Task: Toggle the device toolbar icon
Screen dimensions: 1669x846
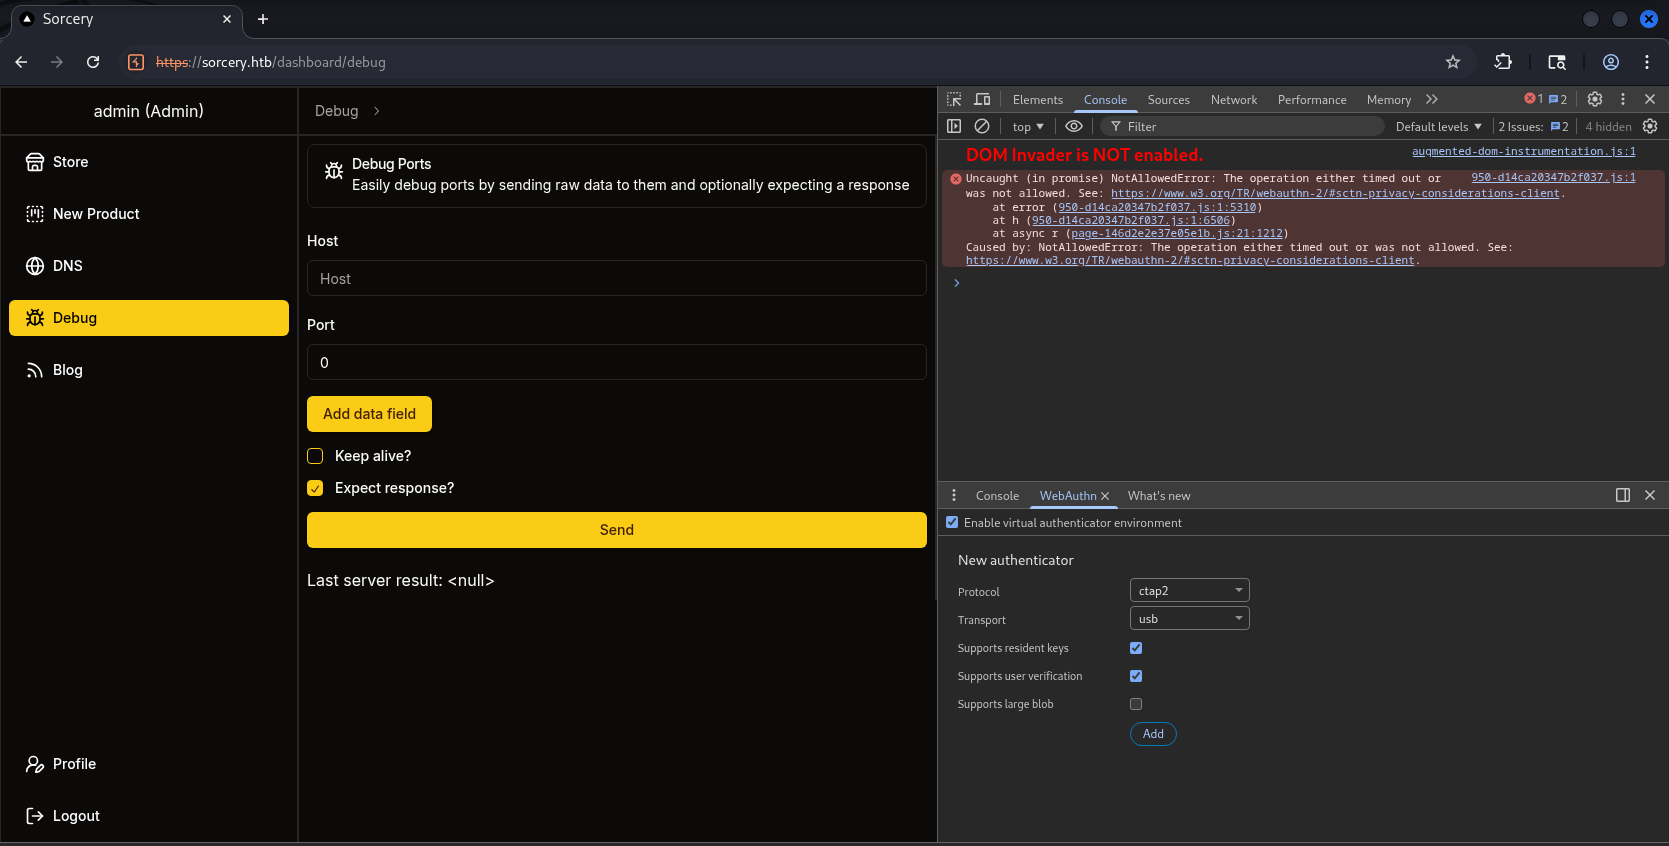Action: point(982,99)
